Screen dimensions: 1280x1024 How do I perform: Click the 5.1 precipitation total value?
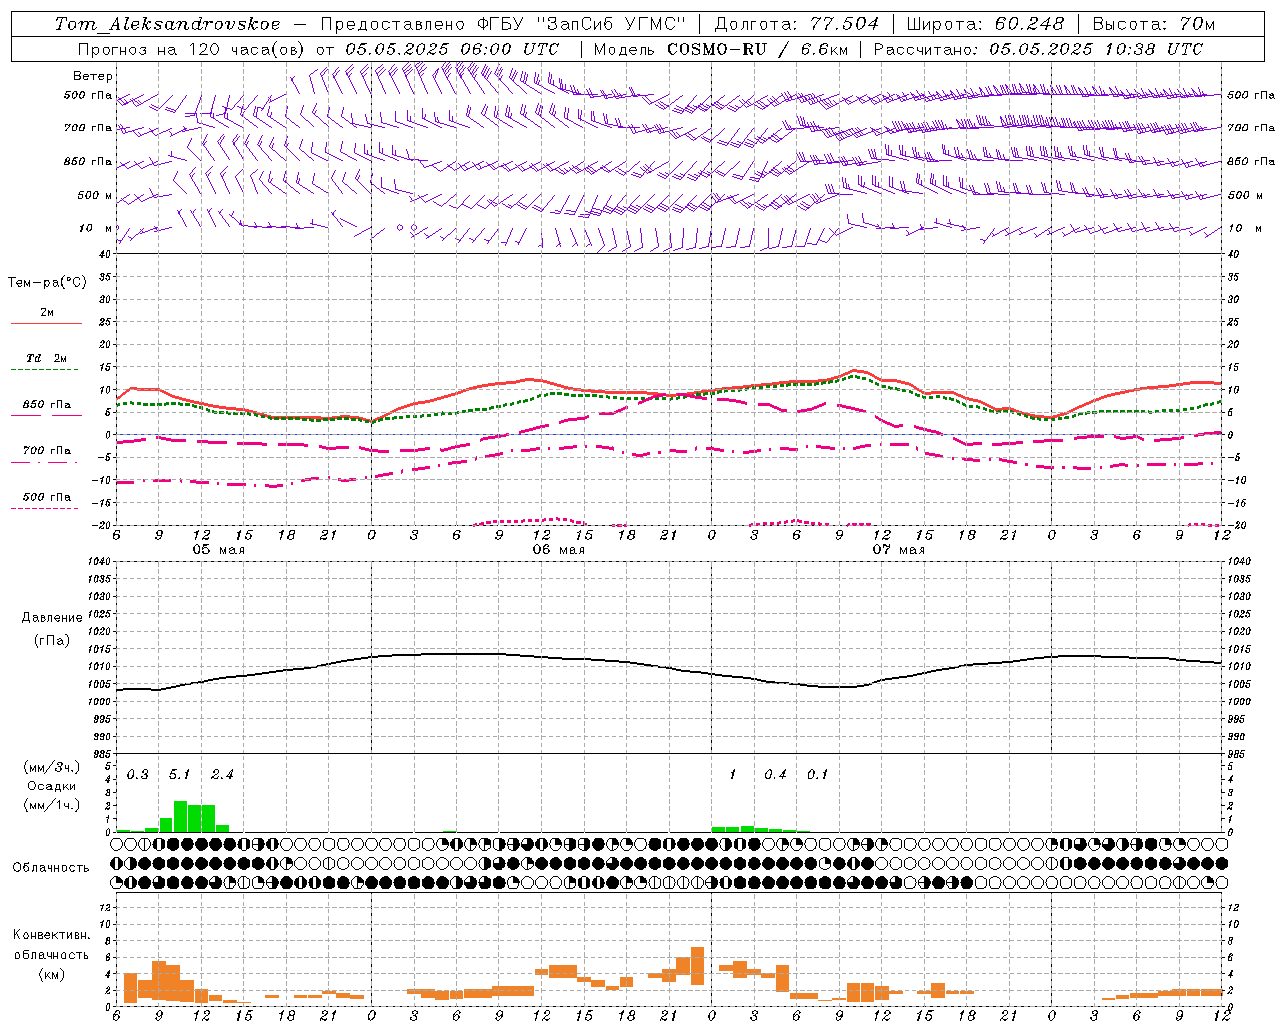179,775
